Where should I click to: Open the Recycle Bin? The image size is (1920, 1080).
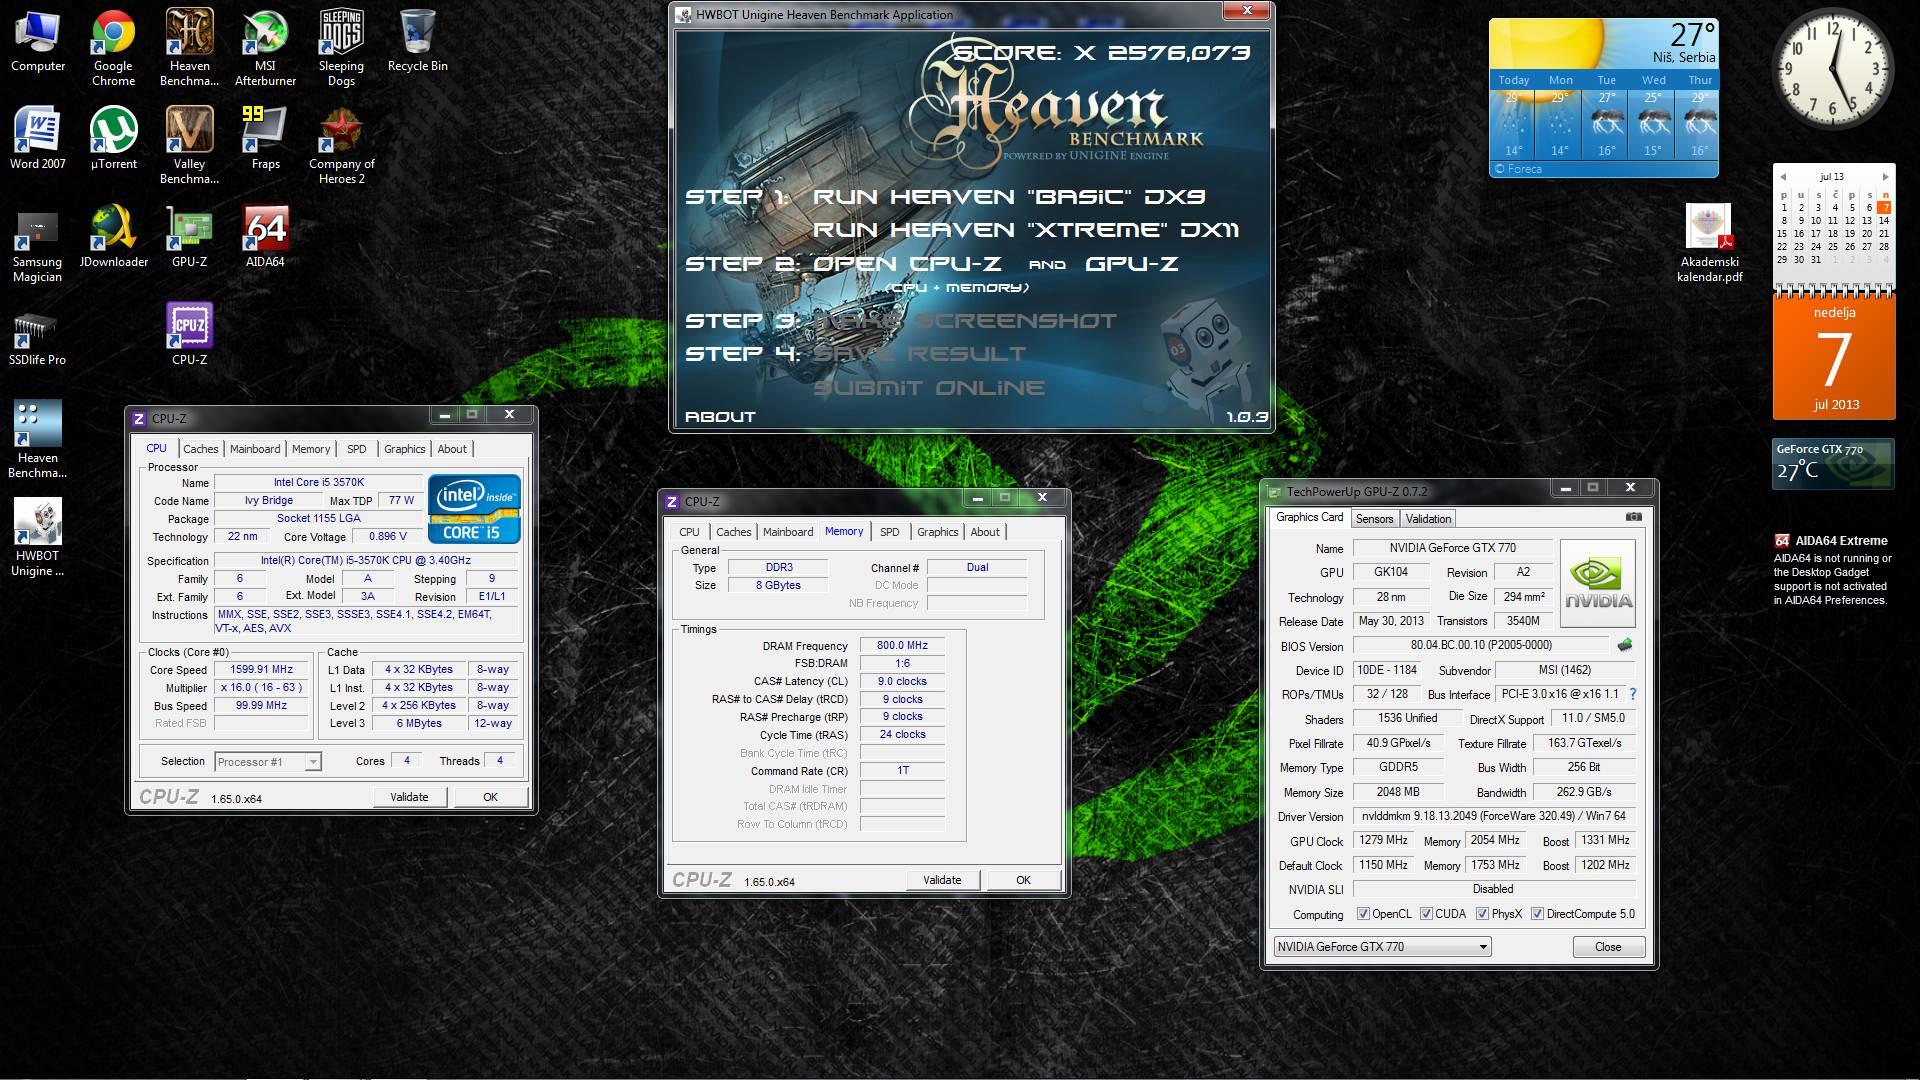[x=417, y=42]
